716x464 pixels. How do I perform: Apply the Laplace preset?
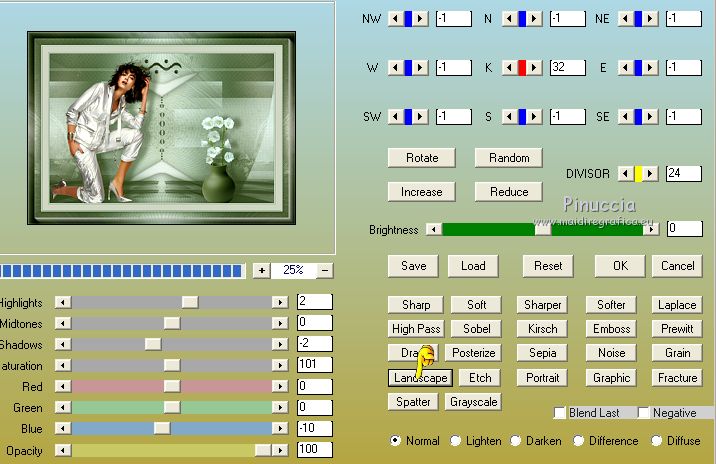[x=677, y=305]
